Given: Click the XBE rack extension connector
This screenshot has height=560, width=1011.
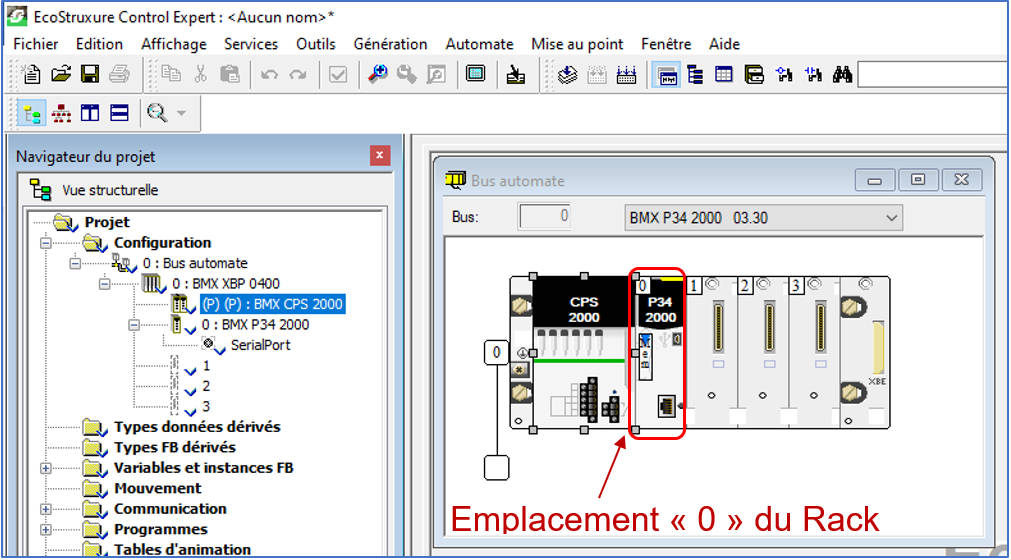Looking at the screenshot, I should pyautogui.click(x=878, y=348).
